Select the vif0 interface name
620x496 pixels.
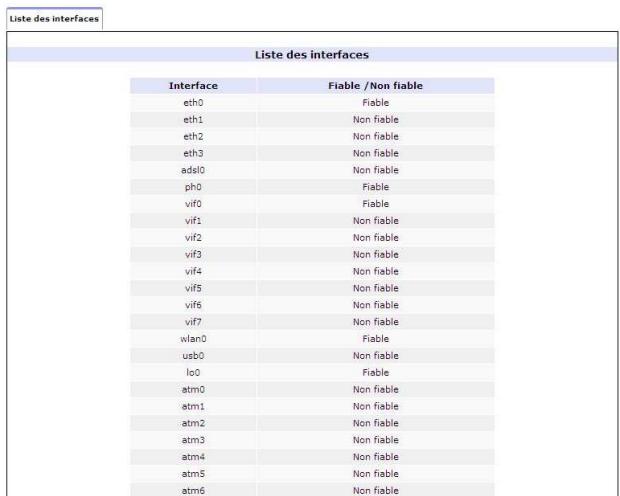(x=194, y=204)
